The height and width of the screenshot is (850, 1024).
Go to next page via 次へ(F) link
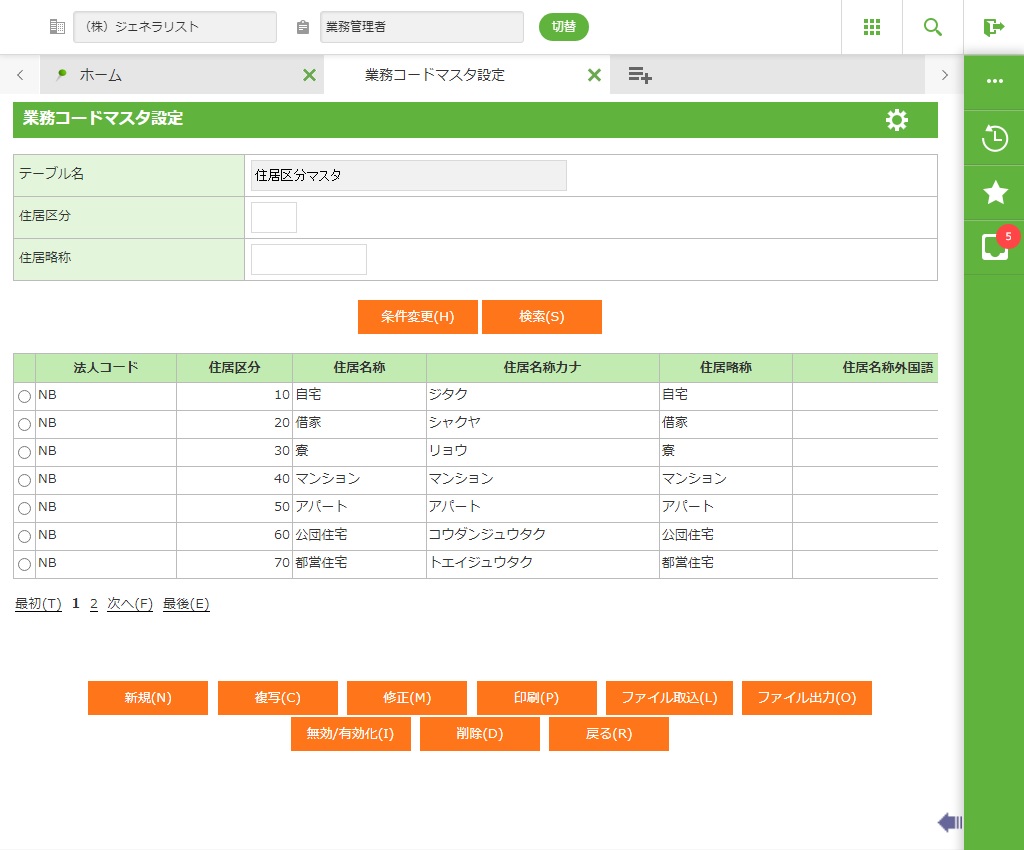coord(130,604)
